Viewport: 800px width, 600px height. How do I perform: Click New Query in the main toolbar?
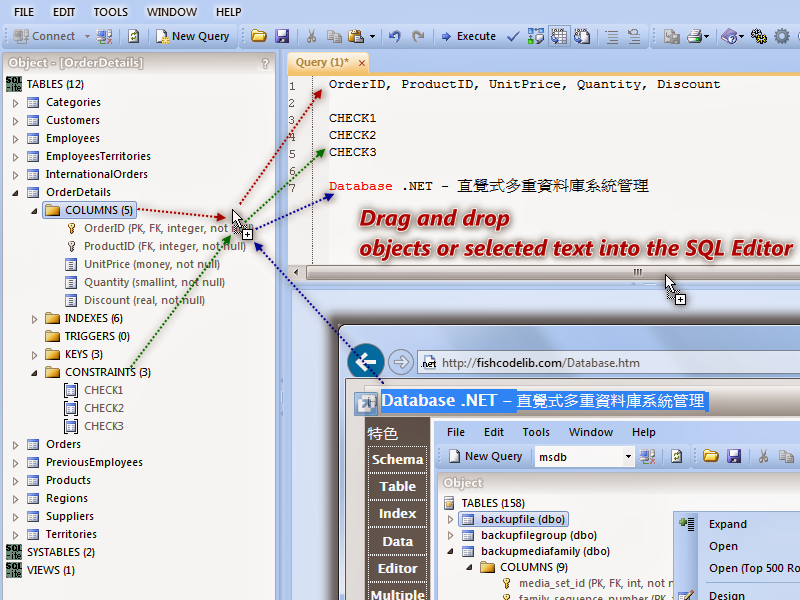192,36
